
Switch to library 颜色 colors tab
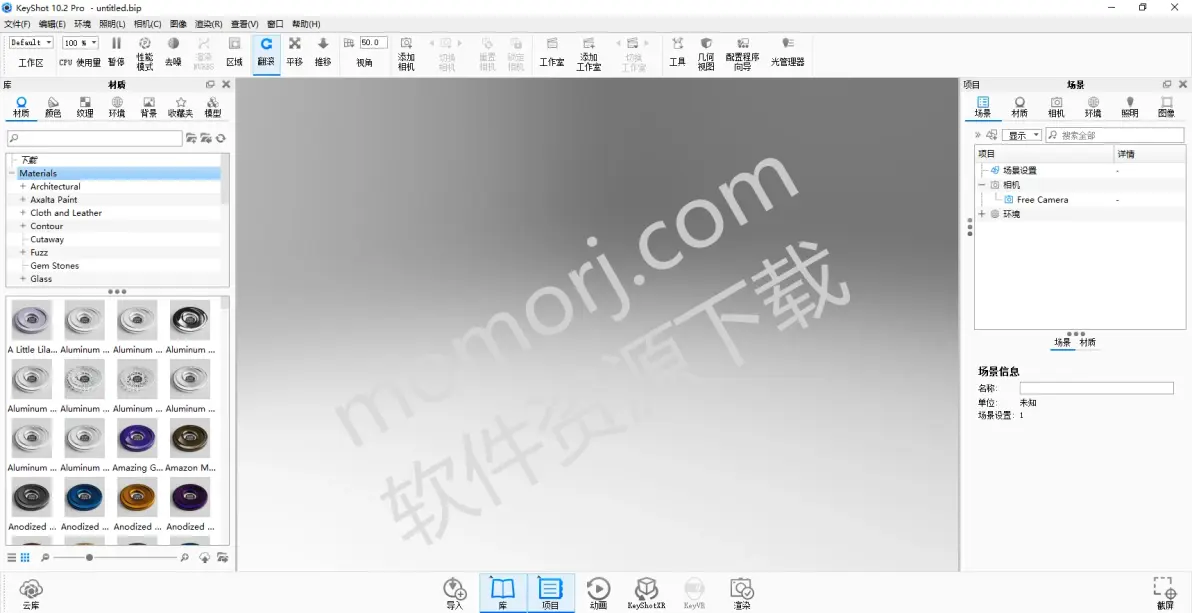click(53, 107)
